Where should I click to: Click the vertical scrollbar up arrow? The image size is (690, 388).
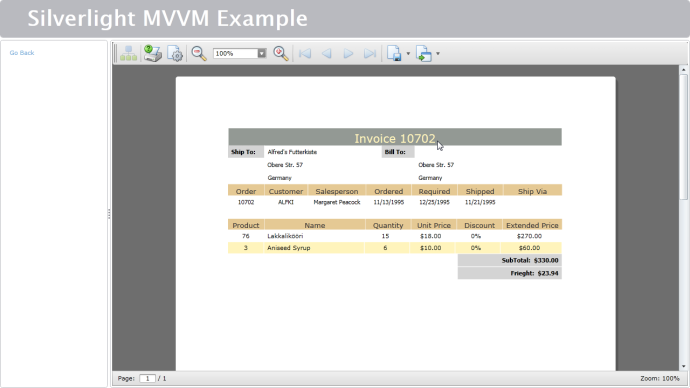683,70
